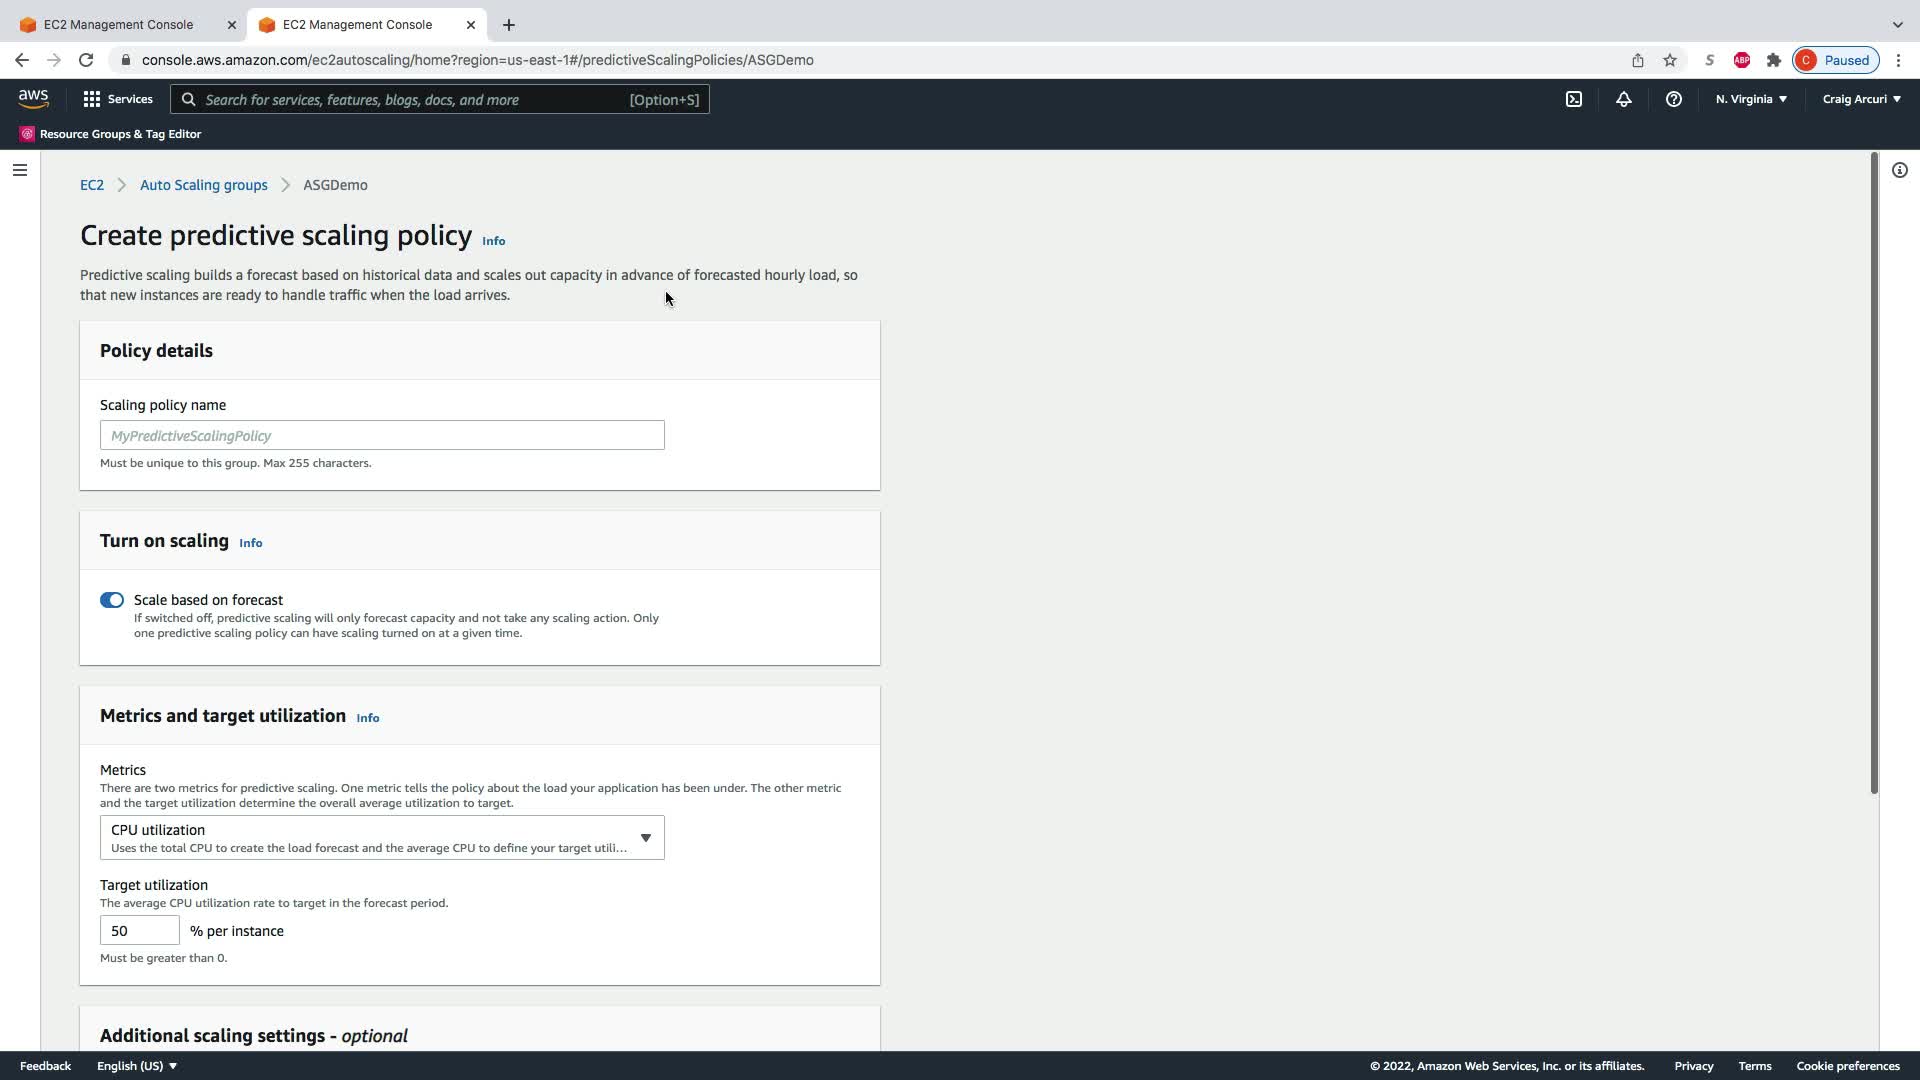Open the info panel icon at right

click(1899, 170)
